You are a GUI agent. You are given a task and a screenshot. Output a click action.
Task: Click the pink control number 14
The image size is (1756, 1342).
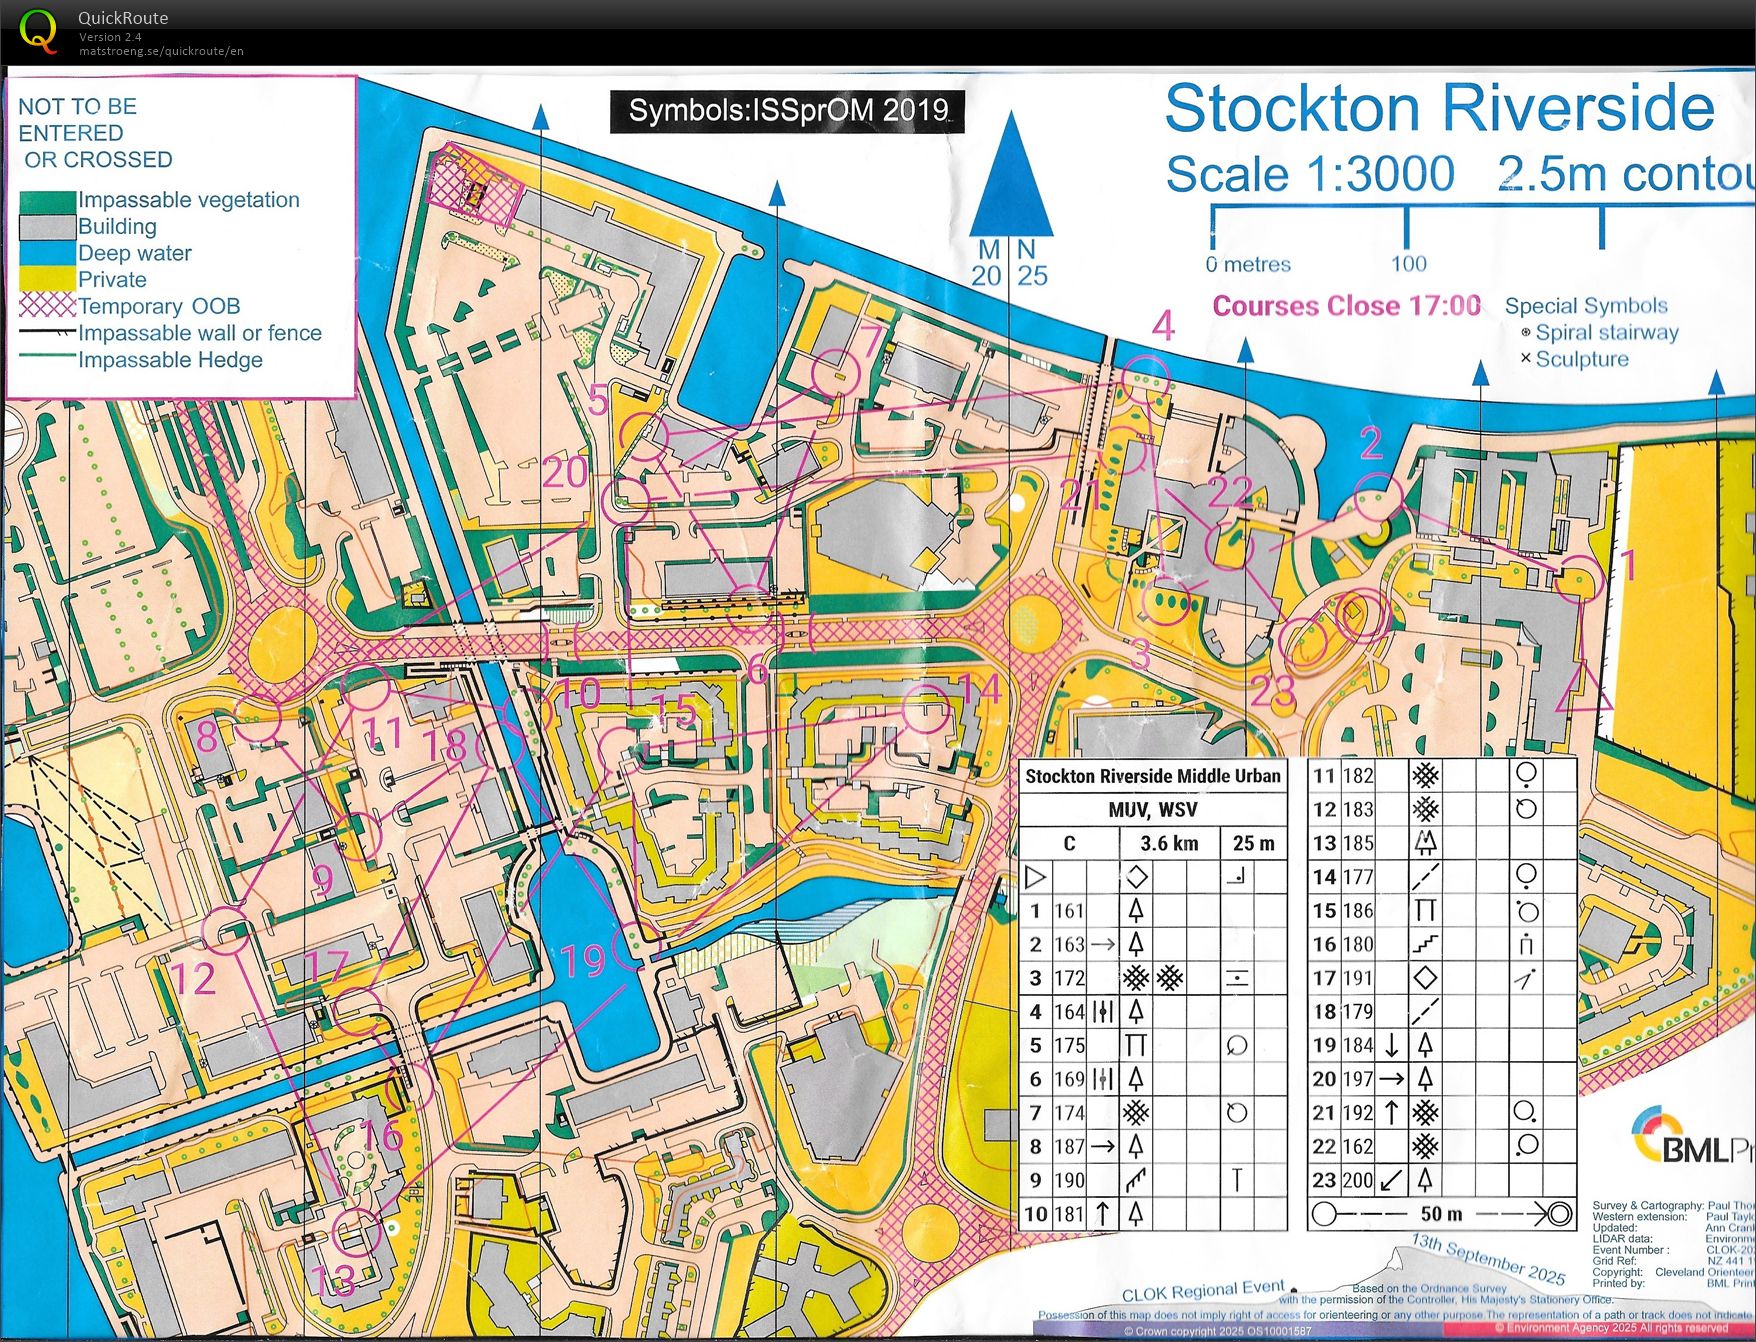pyautogui.click(x=980, y=689)
